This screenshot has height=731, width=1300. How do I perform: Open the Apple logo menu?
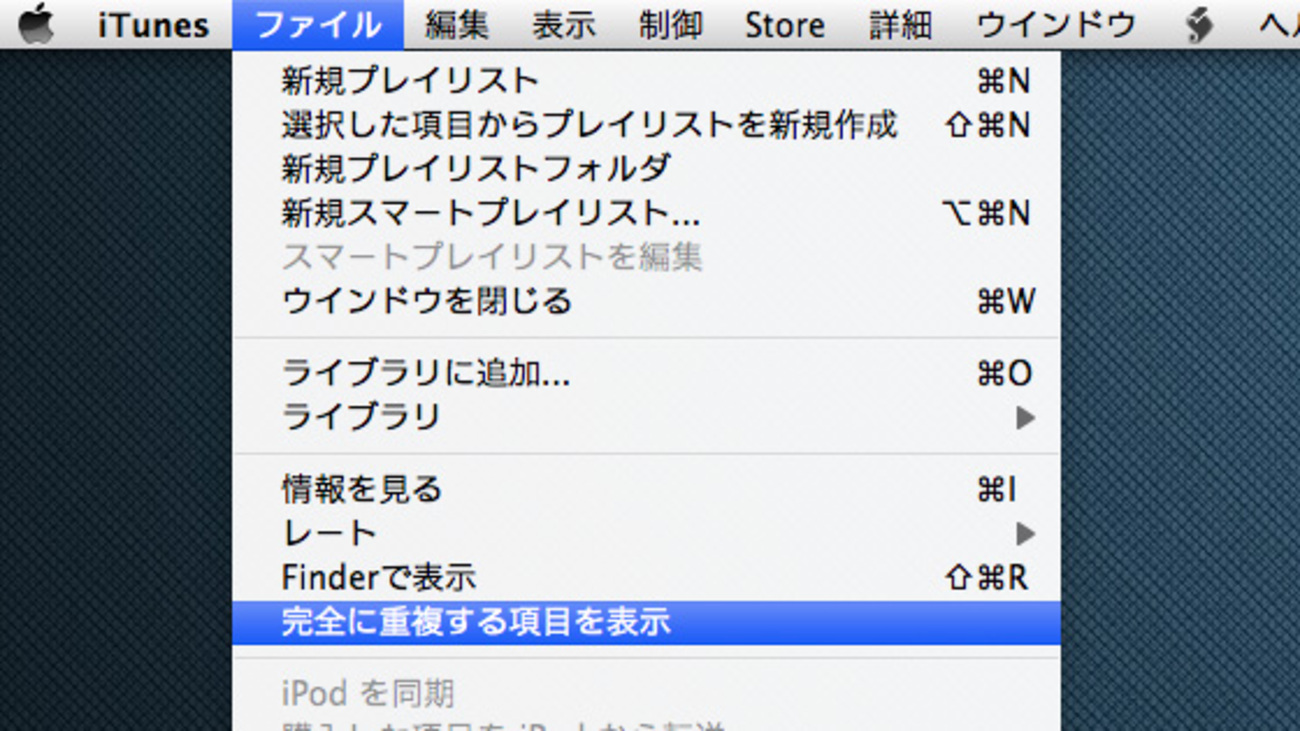(37, 24)
